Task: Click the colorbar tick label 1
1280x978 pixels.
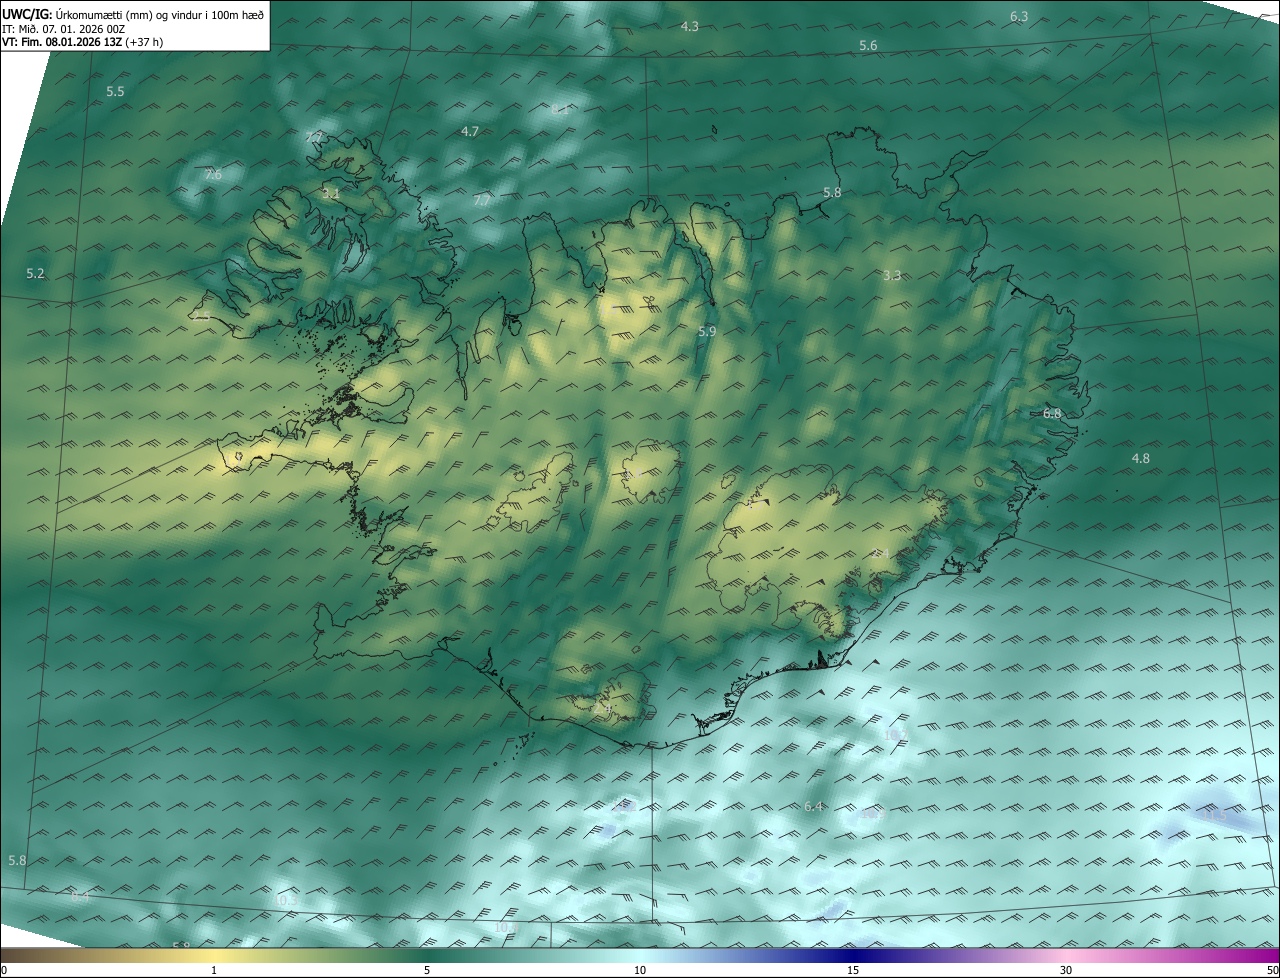Action: pos(214,970)
